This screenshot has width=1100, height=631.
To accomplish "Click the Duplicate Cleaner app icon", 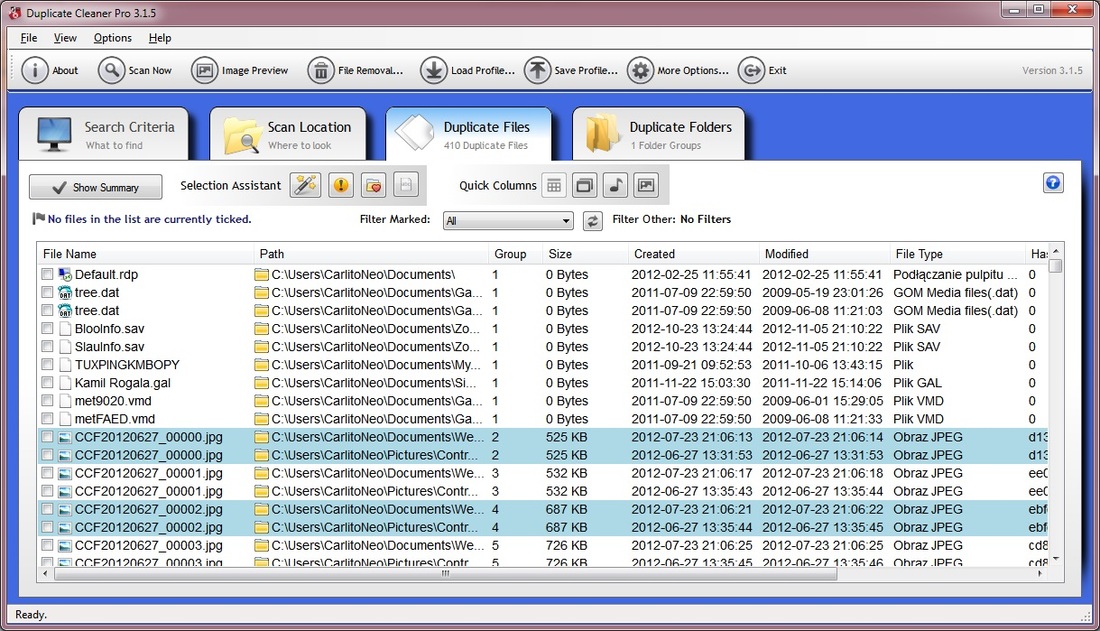I will click(15, 13).
